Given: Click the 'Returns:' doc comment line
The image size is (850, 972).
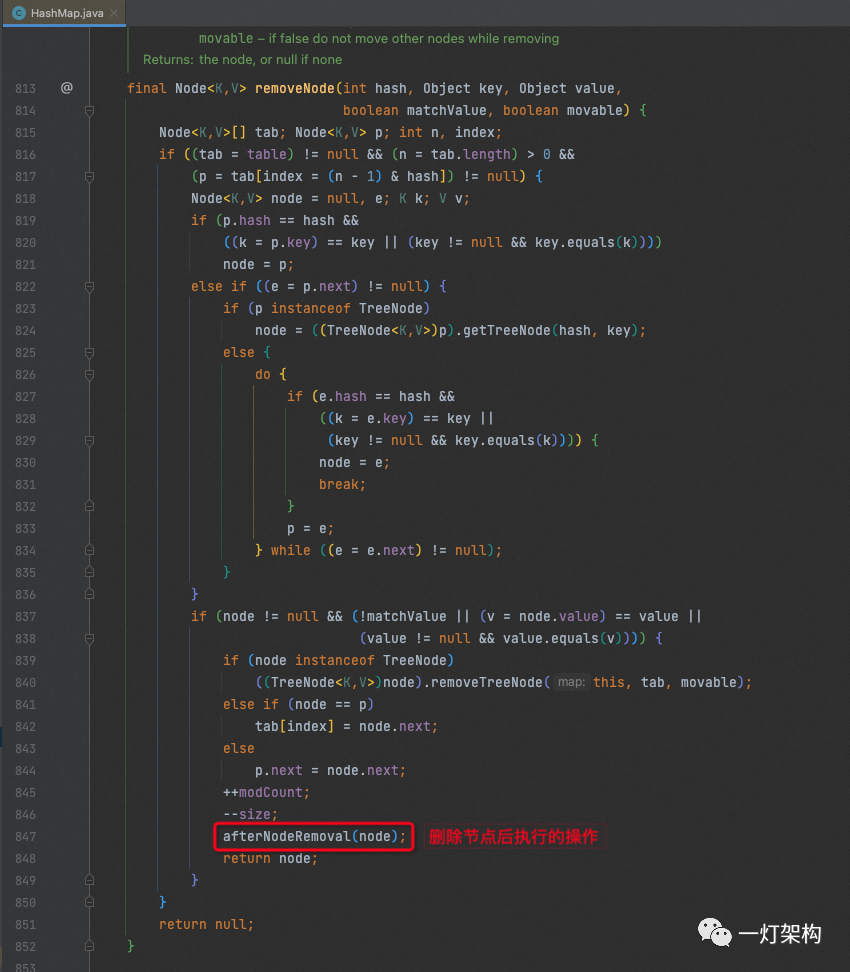Looking at the screenshot, I should pos(242,60).
